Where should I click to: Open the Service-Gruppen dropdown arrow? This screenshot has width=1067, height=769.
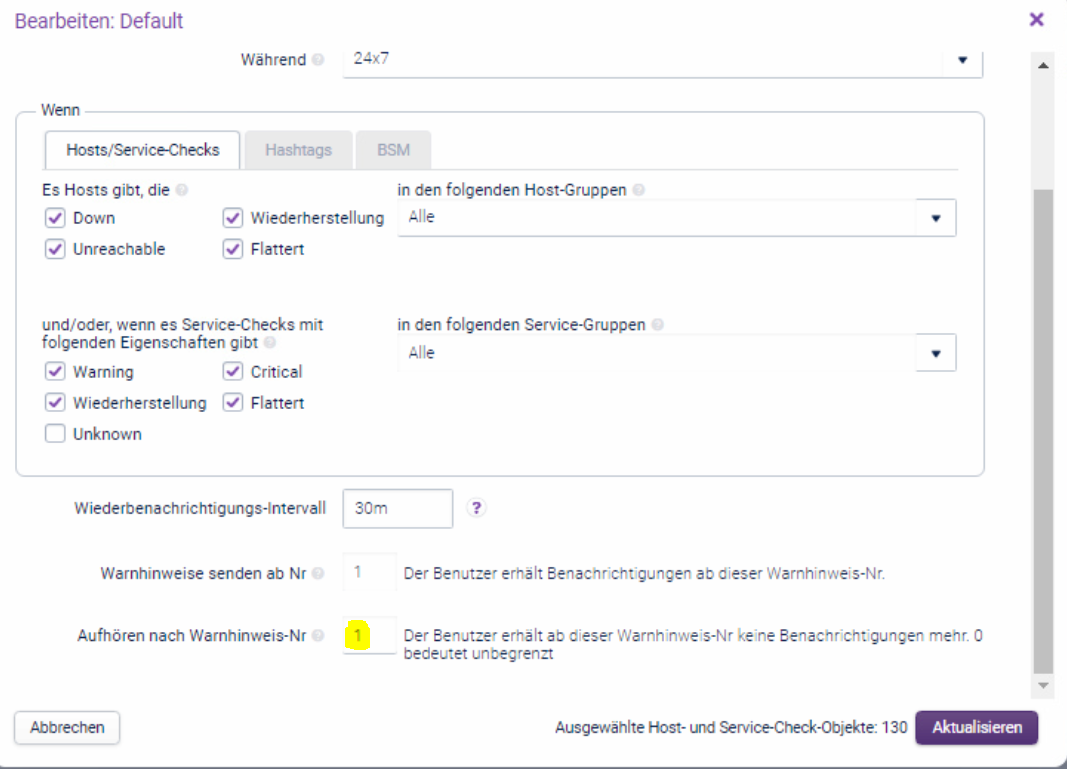(936, 353)
